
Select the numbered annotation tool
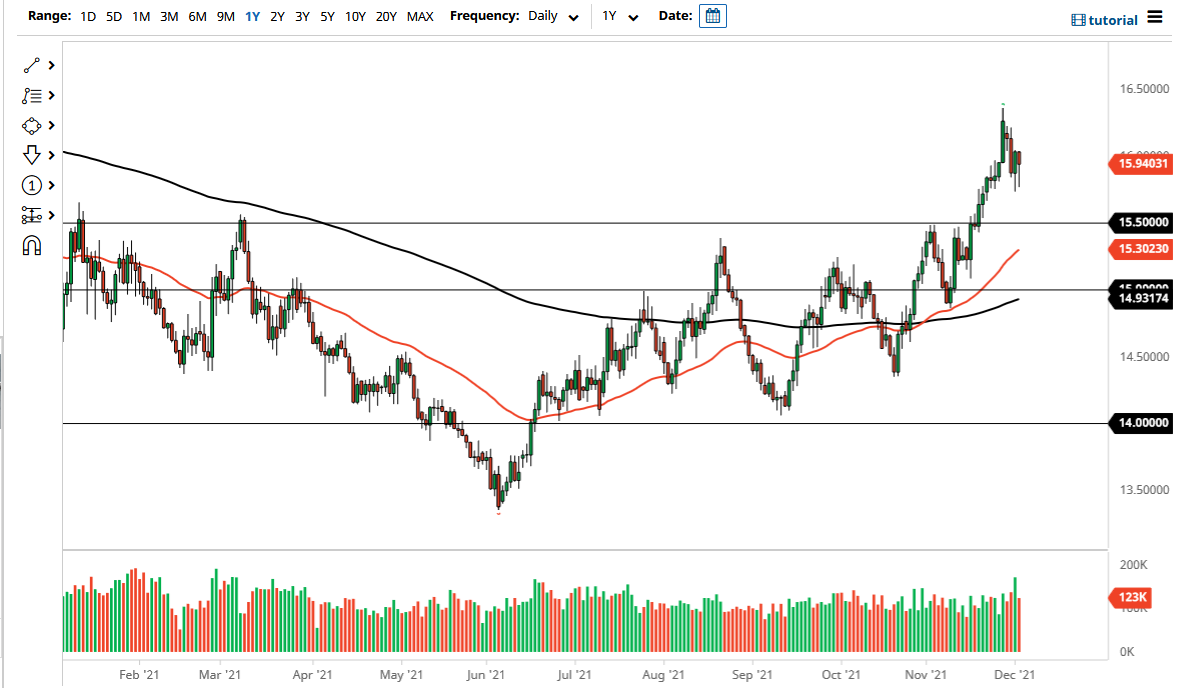(x=31, y=185)
